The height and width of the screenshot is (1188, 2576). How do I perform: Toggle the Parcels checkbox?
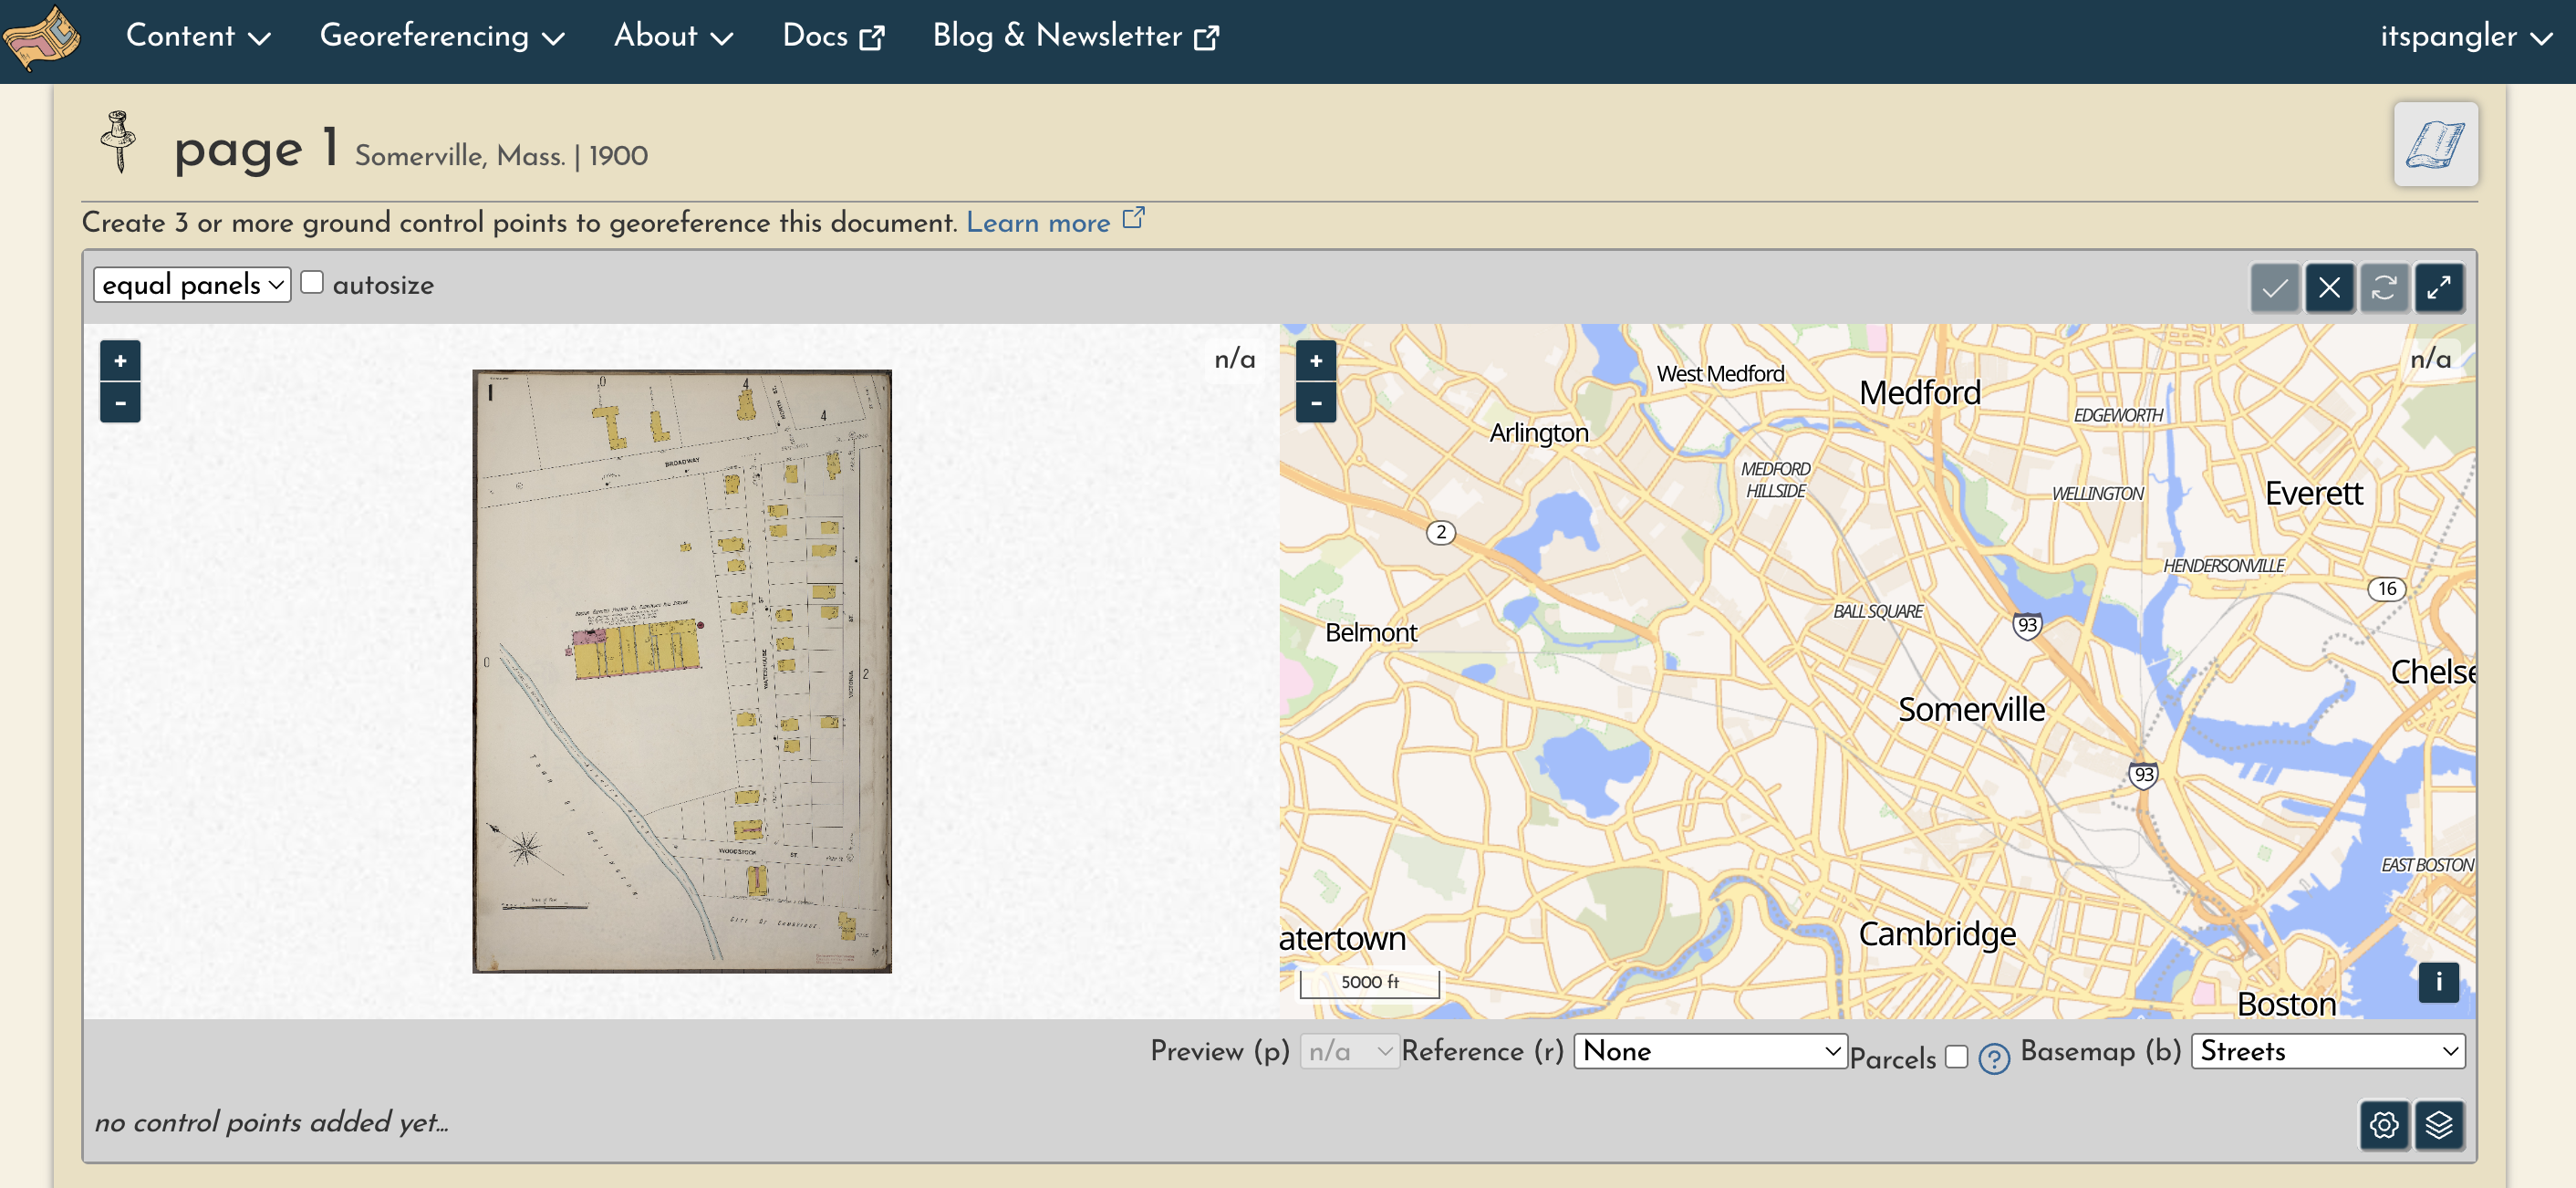pyautogui.click(x=1956, y=1057)
